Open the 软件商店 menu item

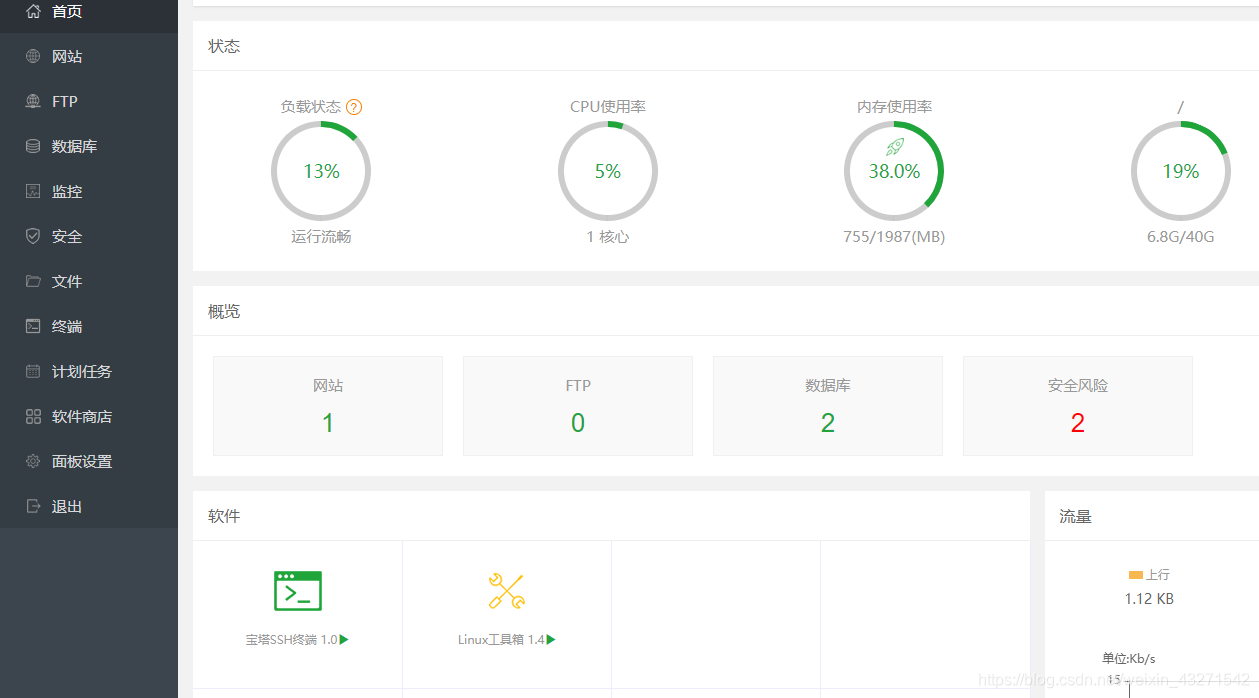coord(89,417)
